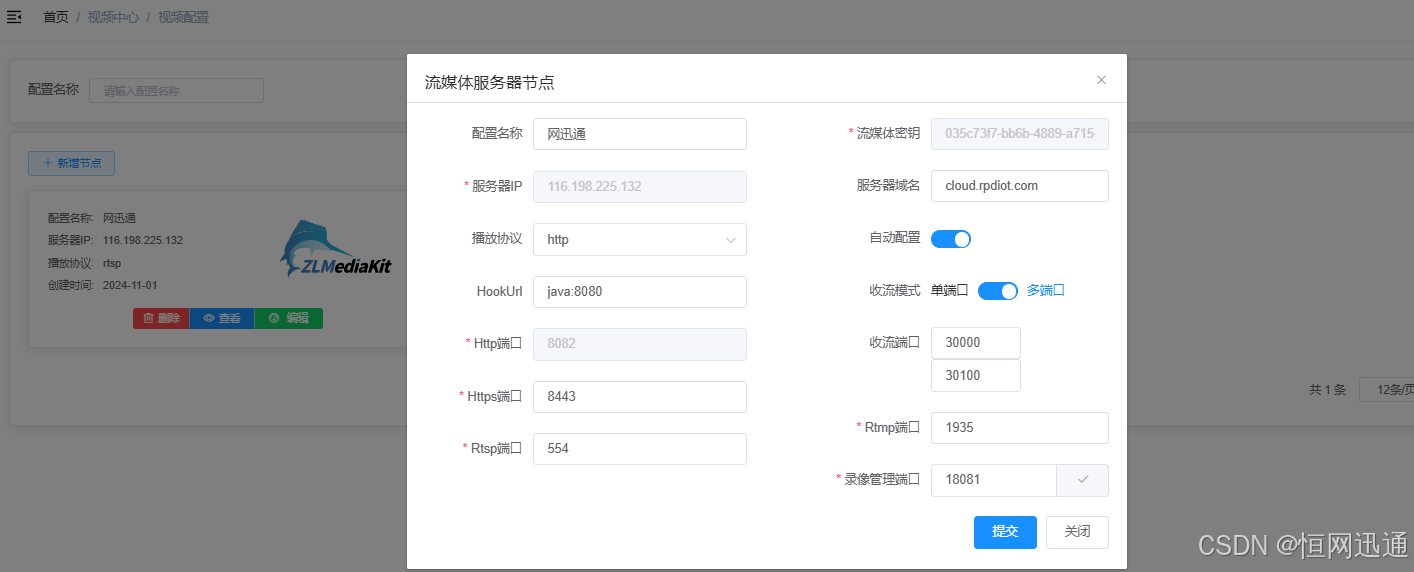The width and height of the screenshot is (1414, 572).
Task: Click the 关闭 button
Action: tap(1077, 532)
